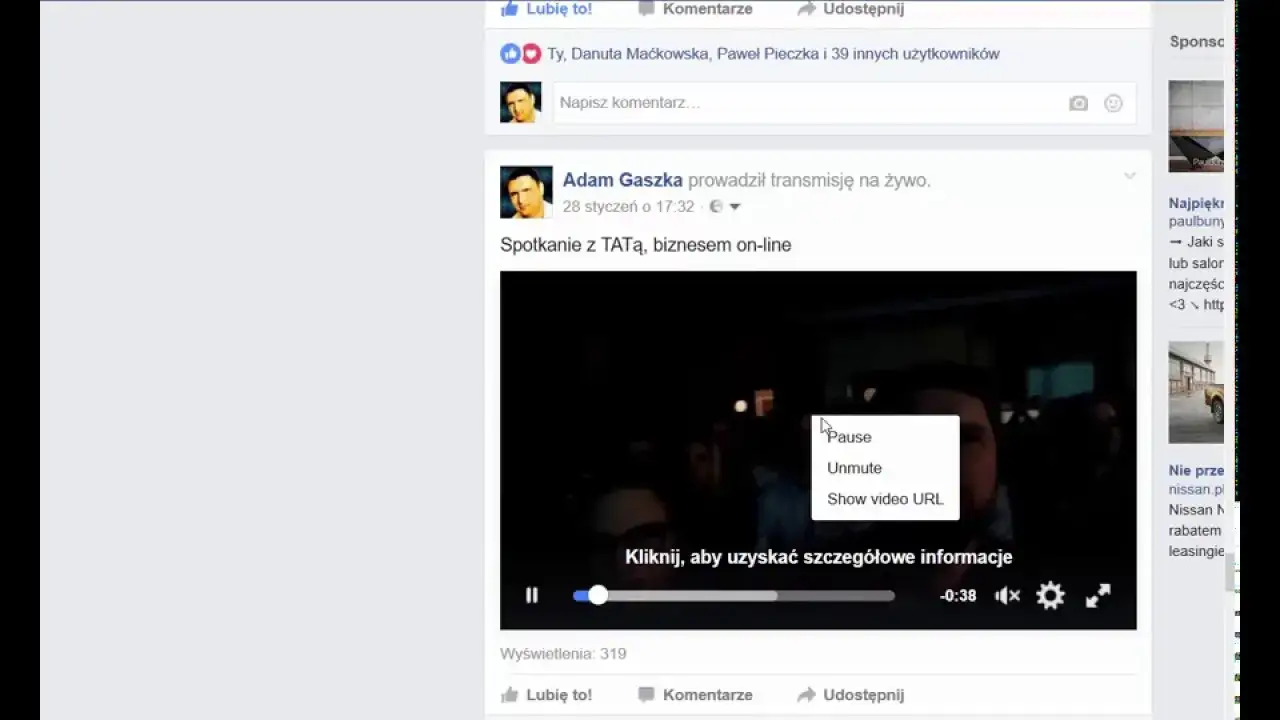Click the share arrow icon beside Udostępnij

(x=804, y=694)
